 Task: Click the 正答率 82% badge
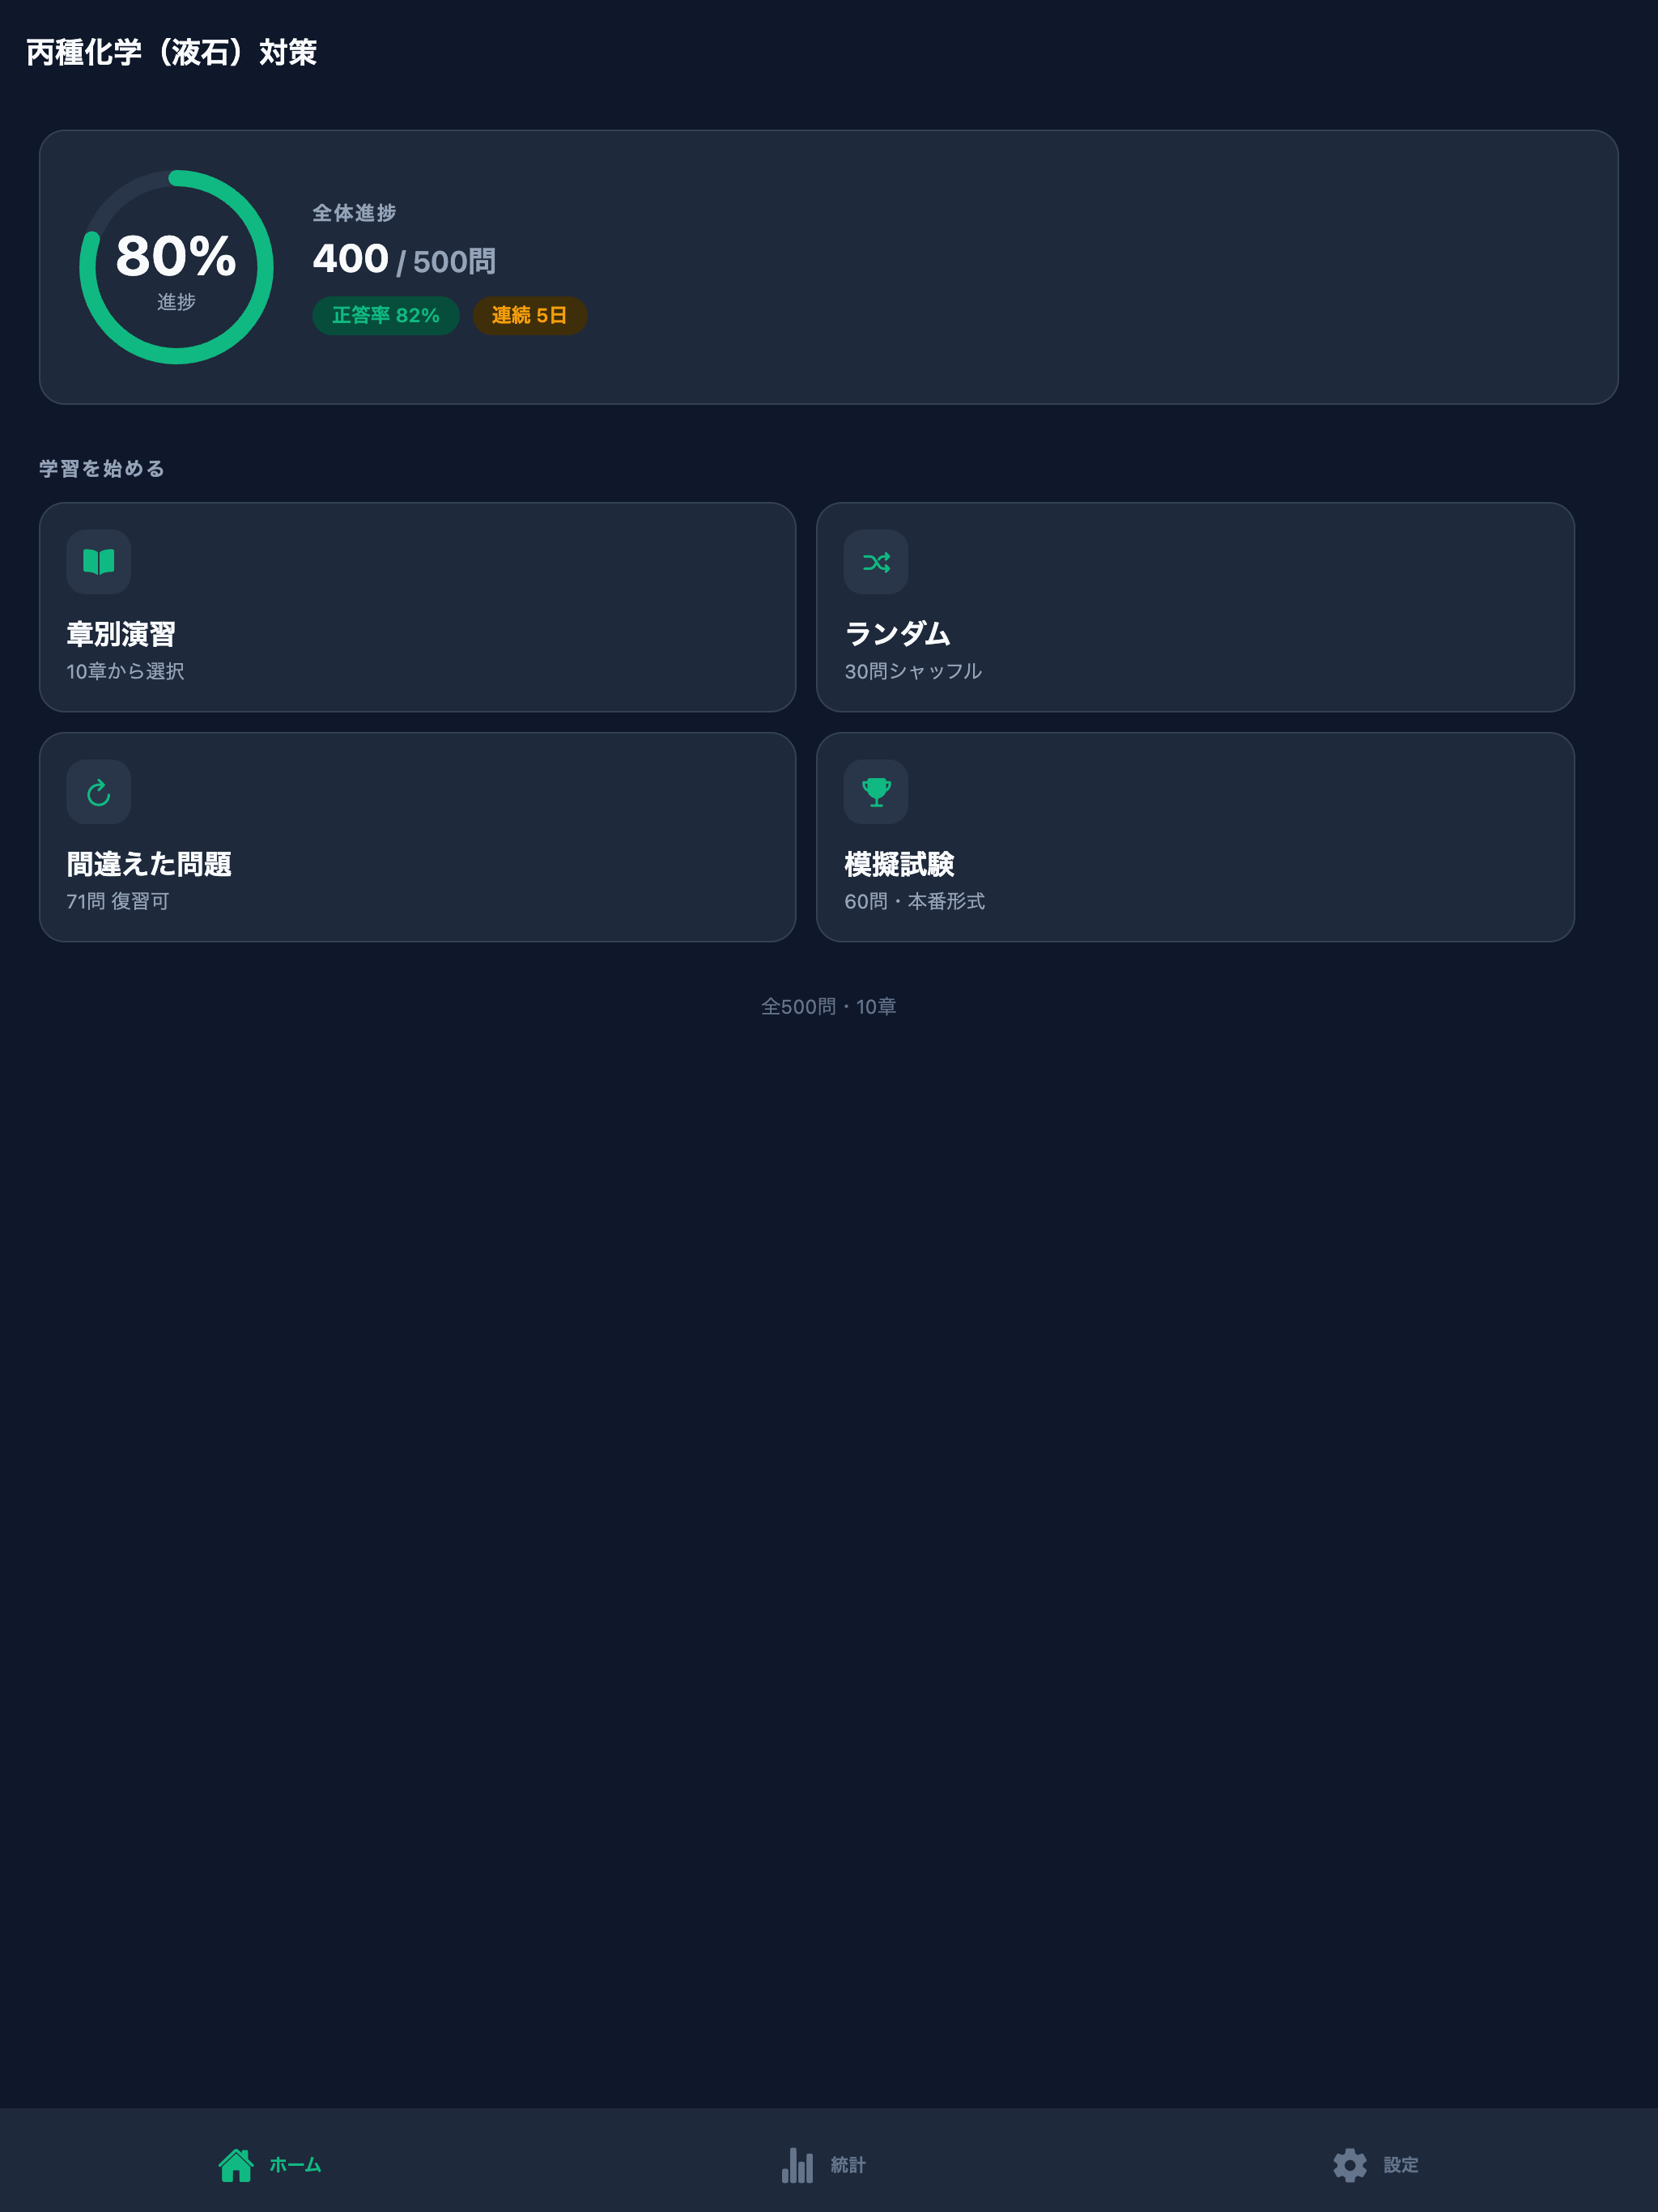(386, 315)
